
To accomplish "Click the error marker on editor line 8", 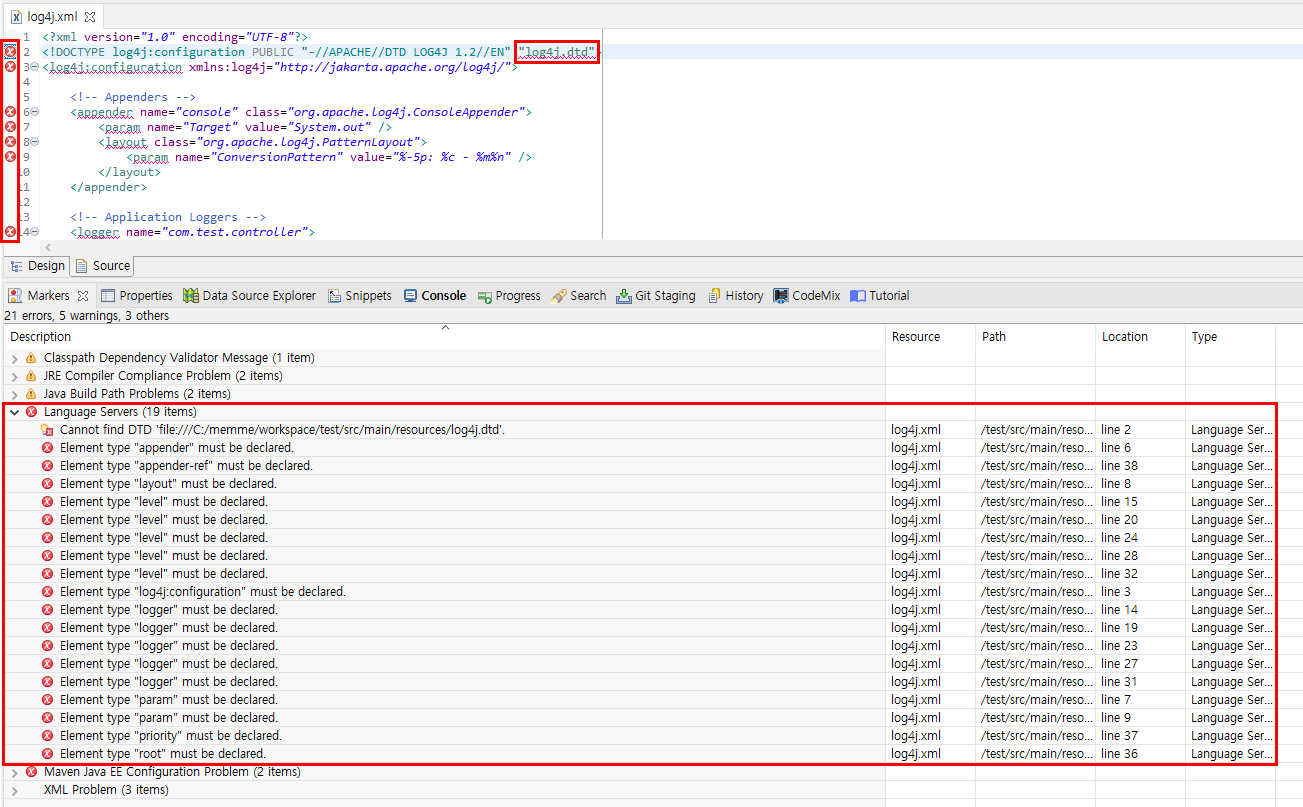I will coord(10,142).
